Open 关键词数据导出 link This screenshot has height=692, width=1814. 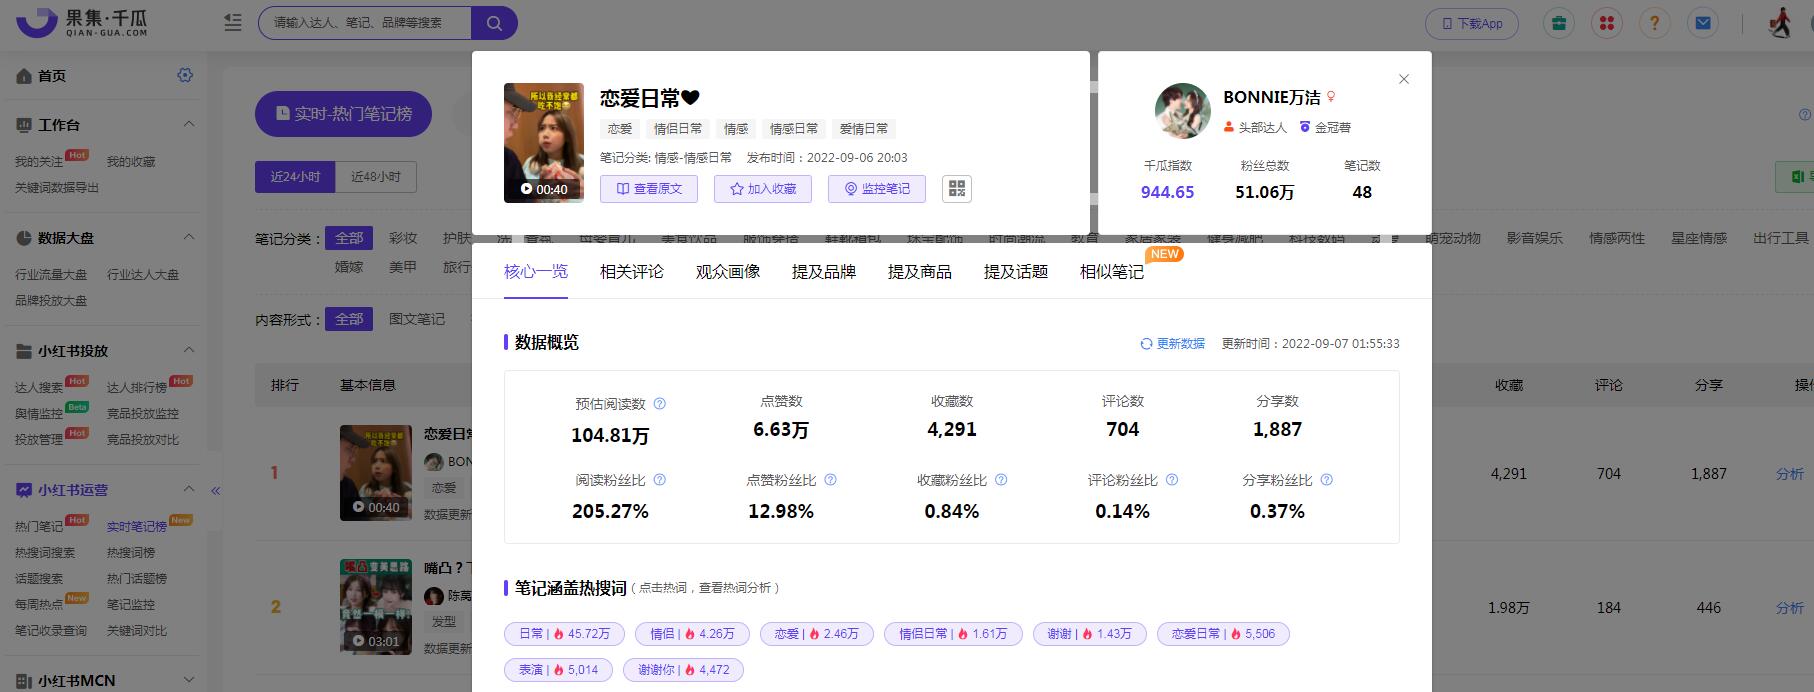pyautogui.click(x=57, y=187)
